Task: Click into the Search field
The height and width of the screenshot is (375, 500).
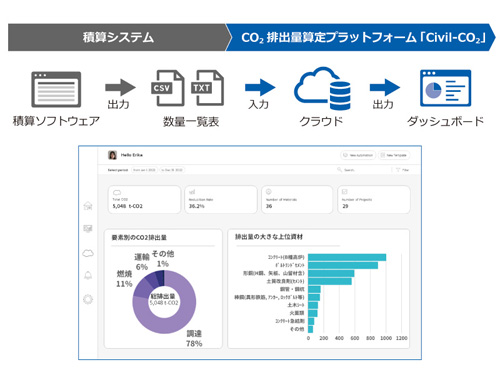Action: (363, 170)
